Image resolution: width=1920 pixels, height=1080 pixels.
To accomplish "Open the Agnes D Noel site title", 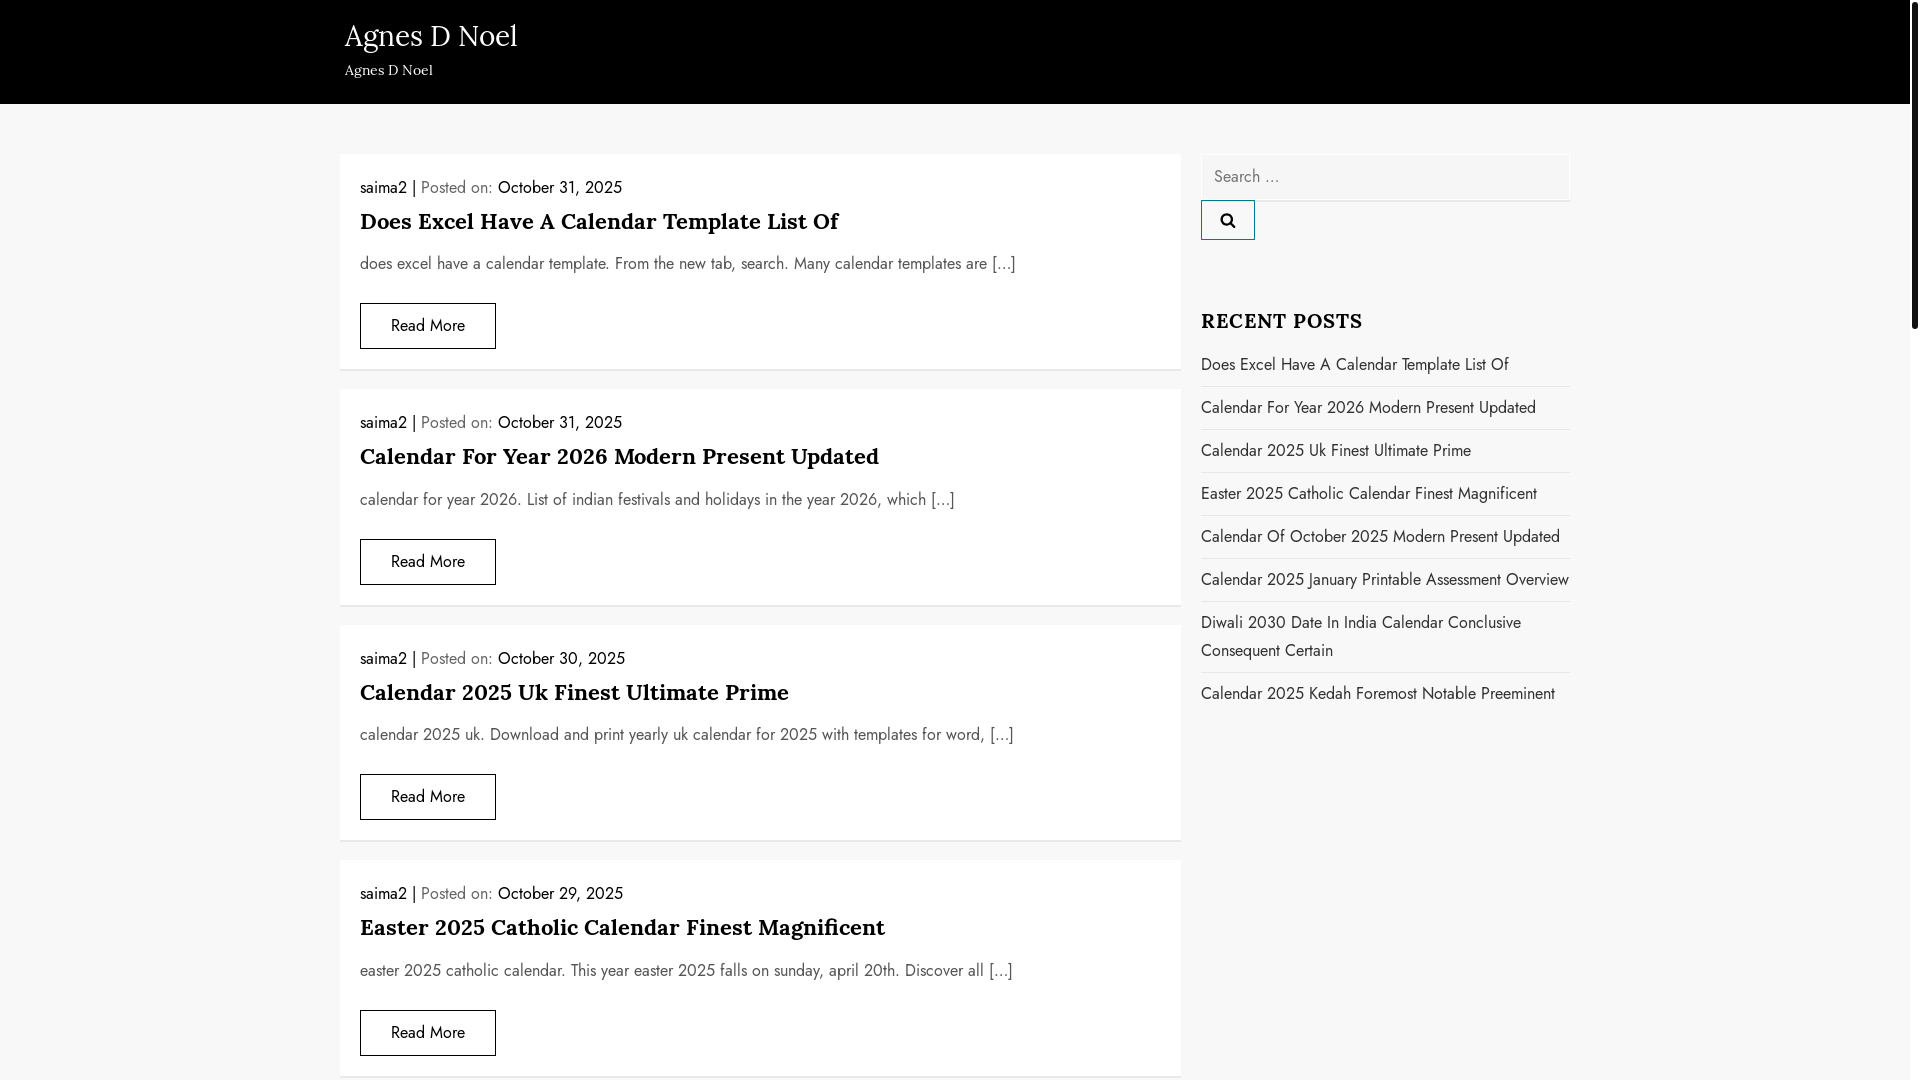I will tap(431, 36).
